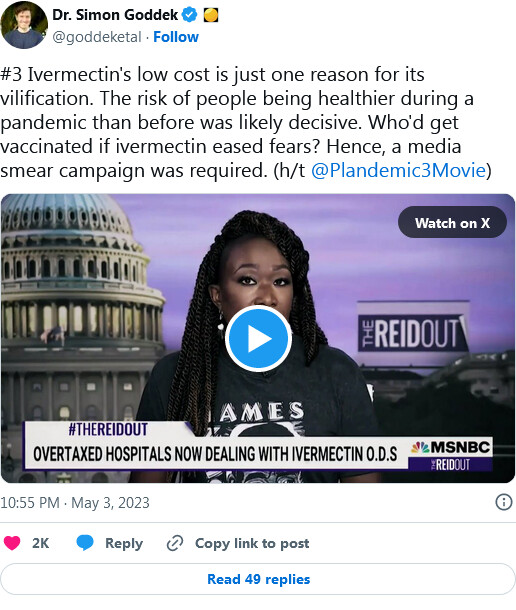Click the blue reply speech bubble icon
516x610 pixels.
85,543
